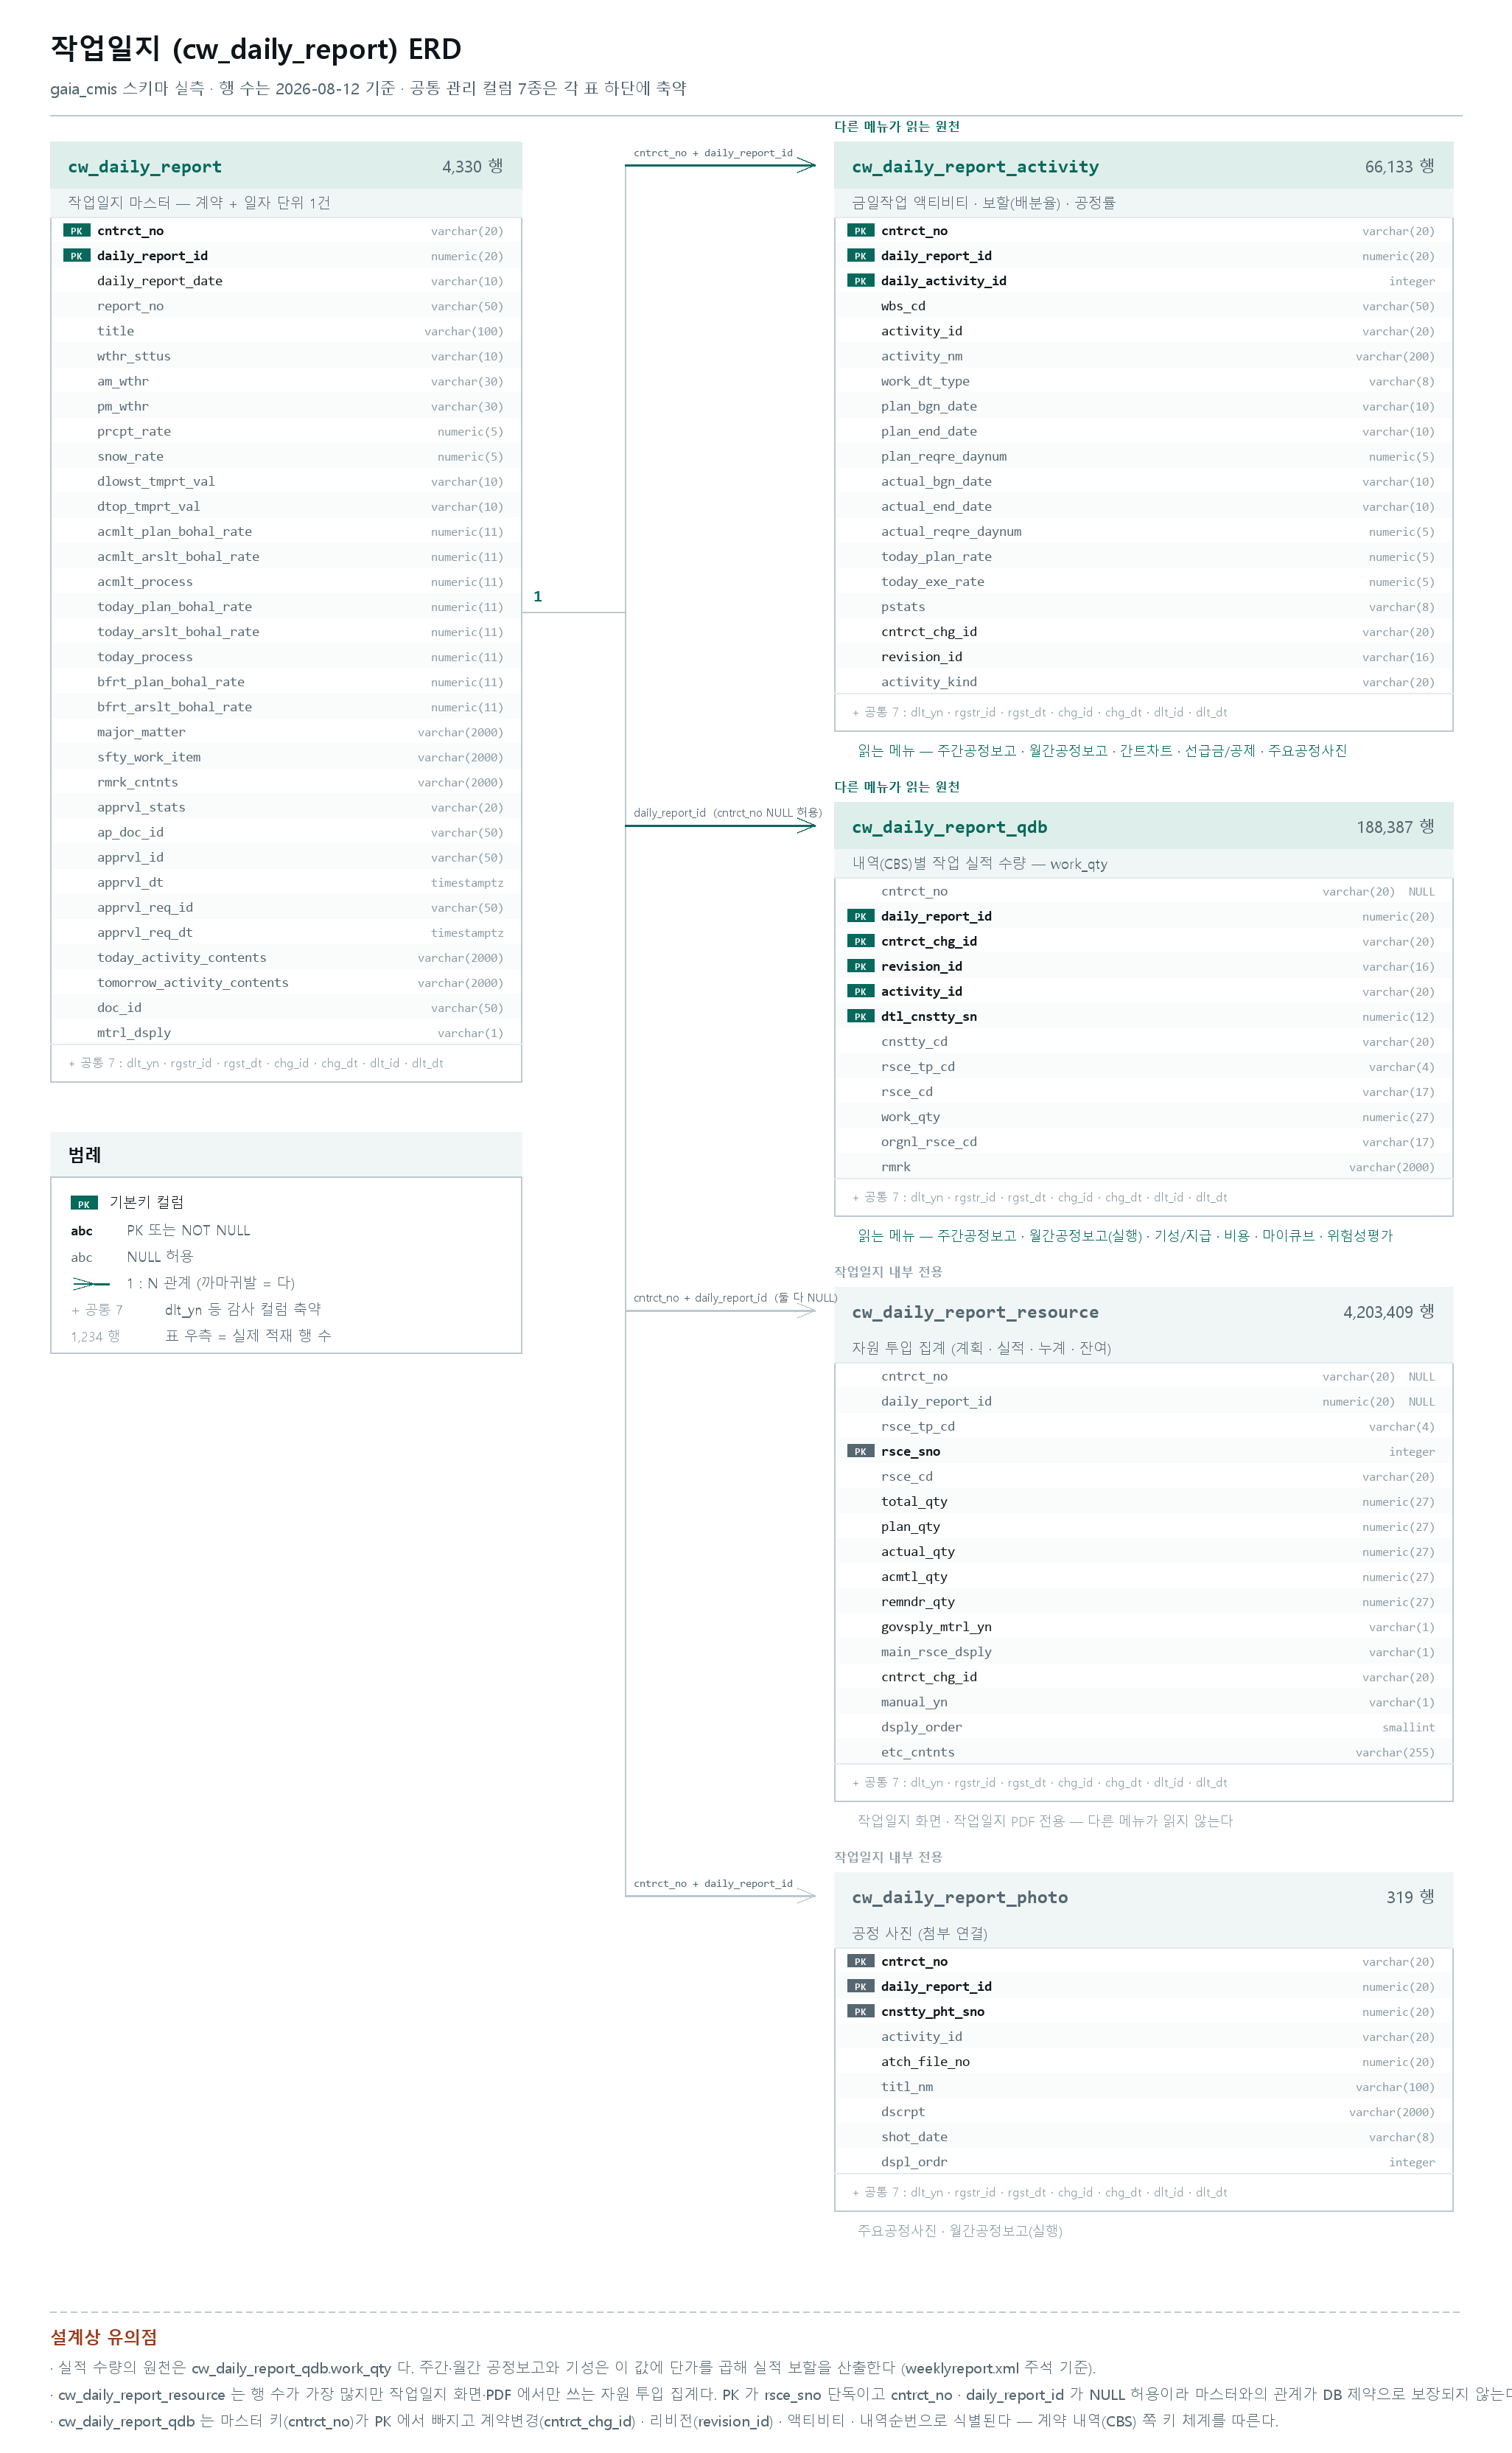Click the PK badge for cntrct_chg_id in cw_daily_report_qdb
Image resolution: width=1512 pixels, height=2453 pixels.
860,941
